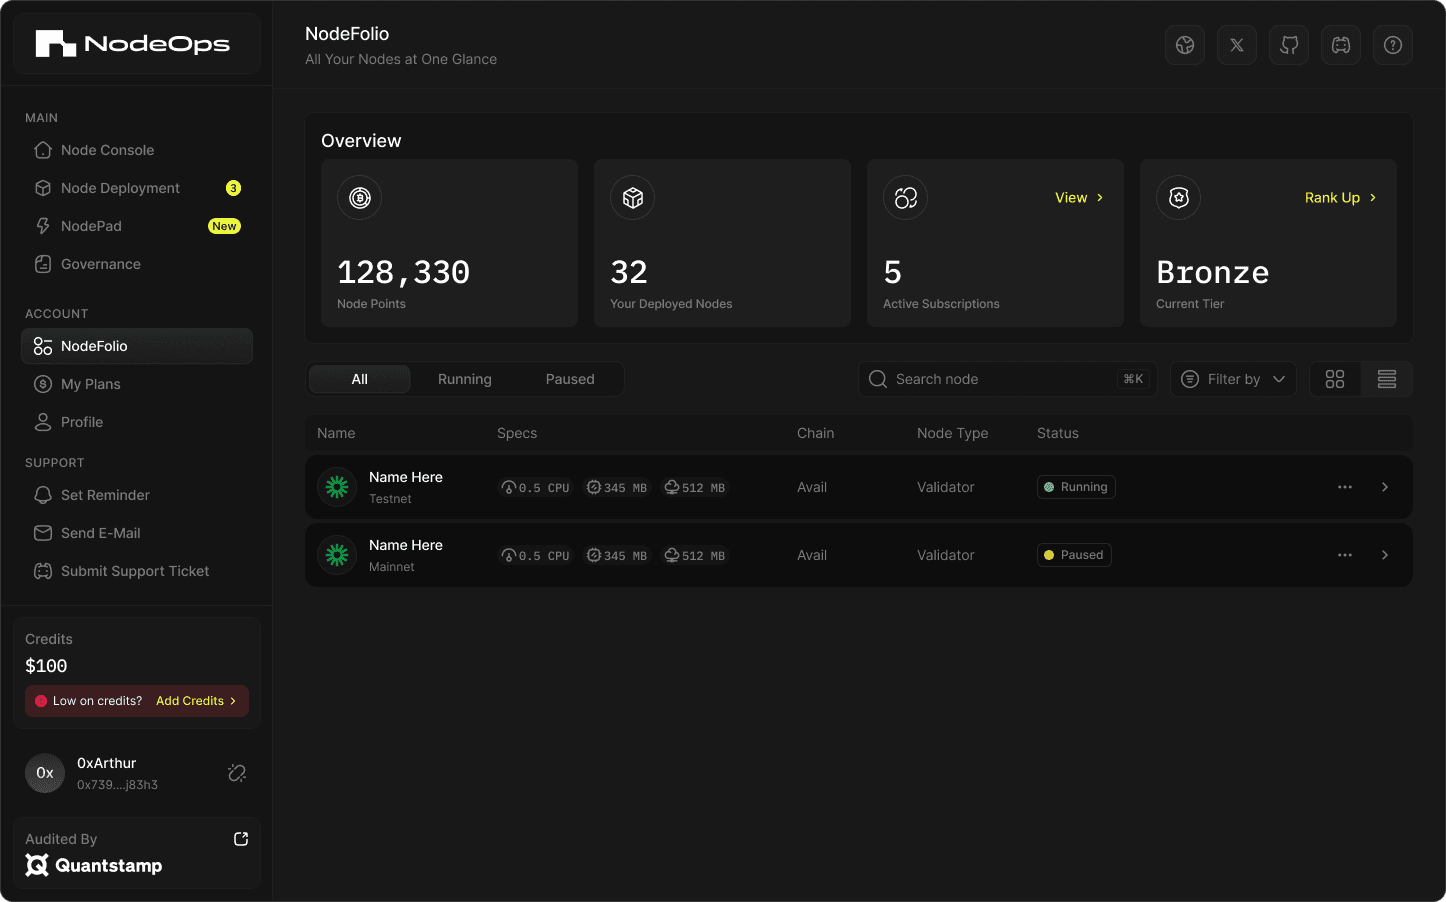1446x902 pixels.
Task: Show only Paused nodes tab
Action: tap(570, 379)
